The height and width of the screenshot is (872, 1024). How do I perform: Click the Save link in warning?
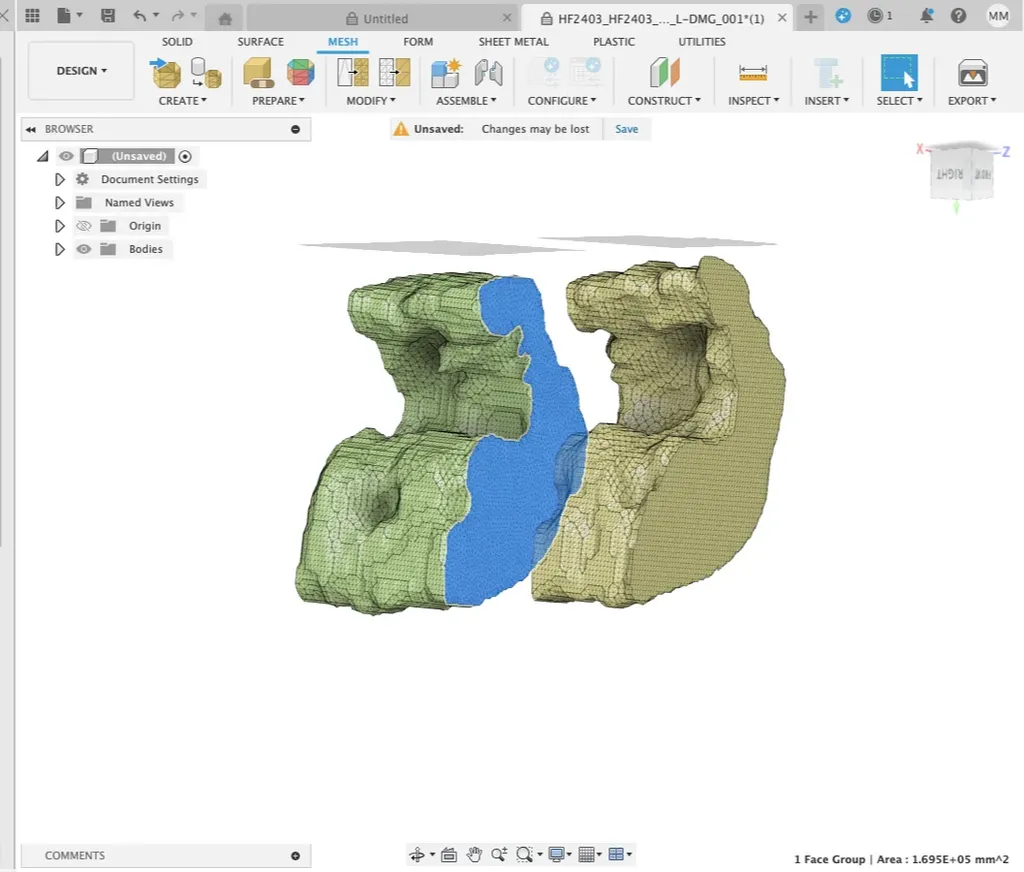pos(626,129)
